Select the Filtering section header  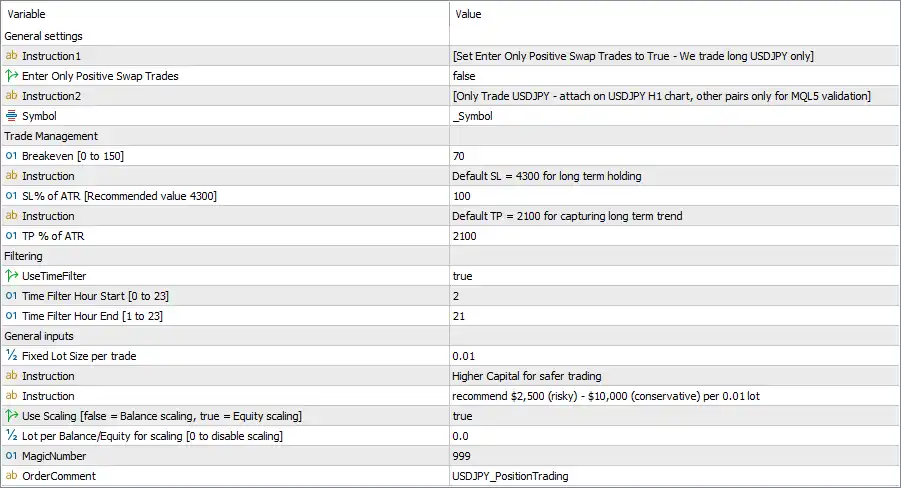[24, 256]
